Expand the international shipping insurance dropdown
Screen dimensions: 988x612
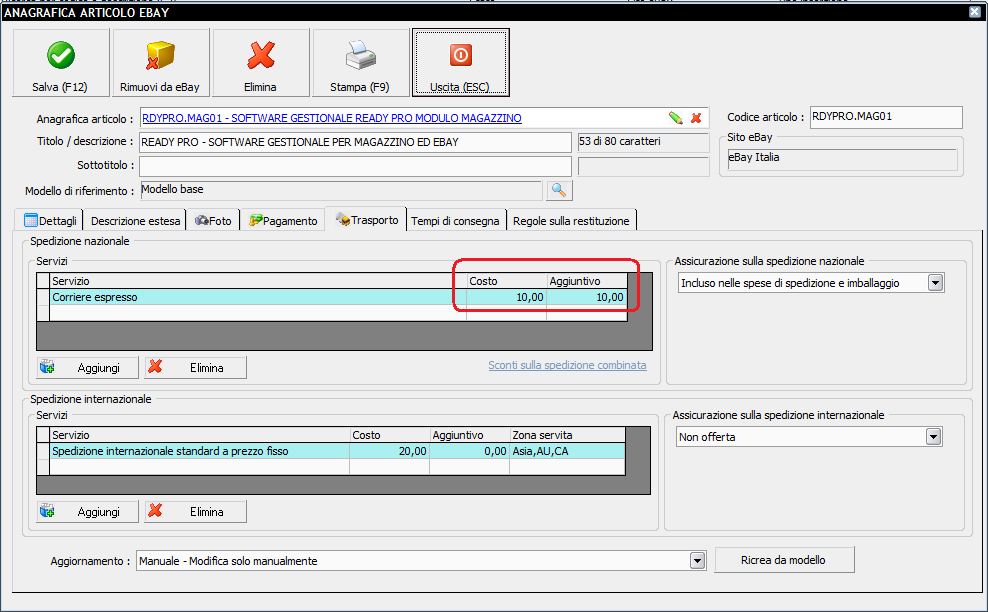933,437
